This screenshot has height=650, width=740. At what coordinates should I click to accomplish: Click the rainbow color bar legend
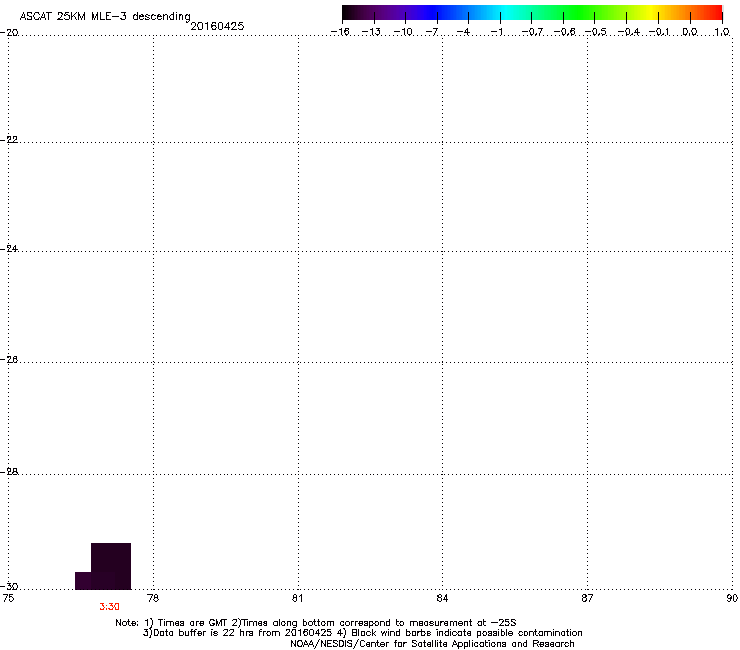[x=532, y=13]
